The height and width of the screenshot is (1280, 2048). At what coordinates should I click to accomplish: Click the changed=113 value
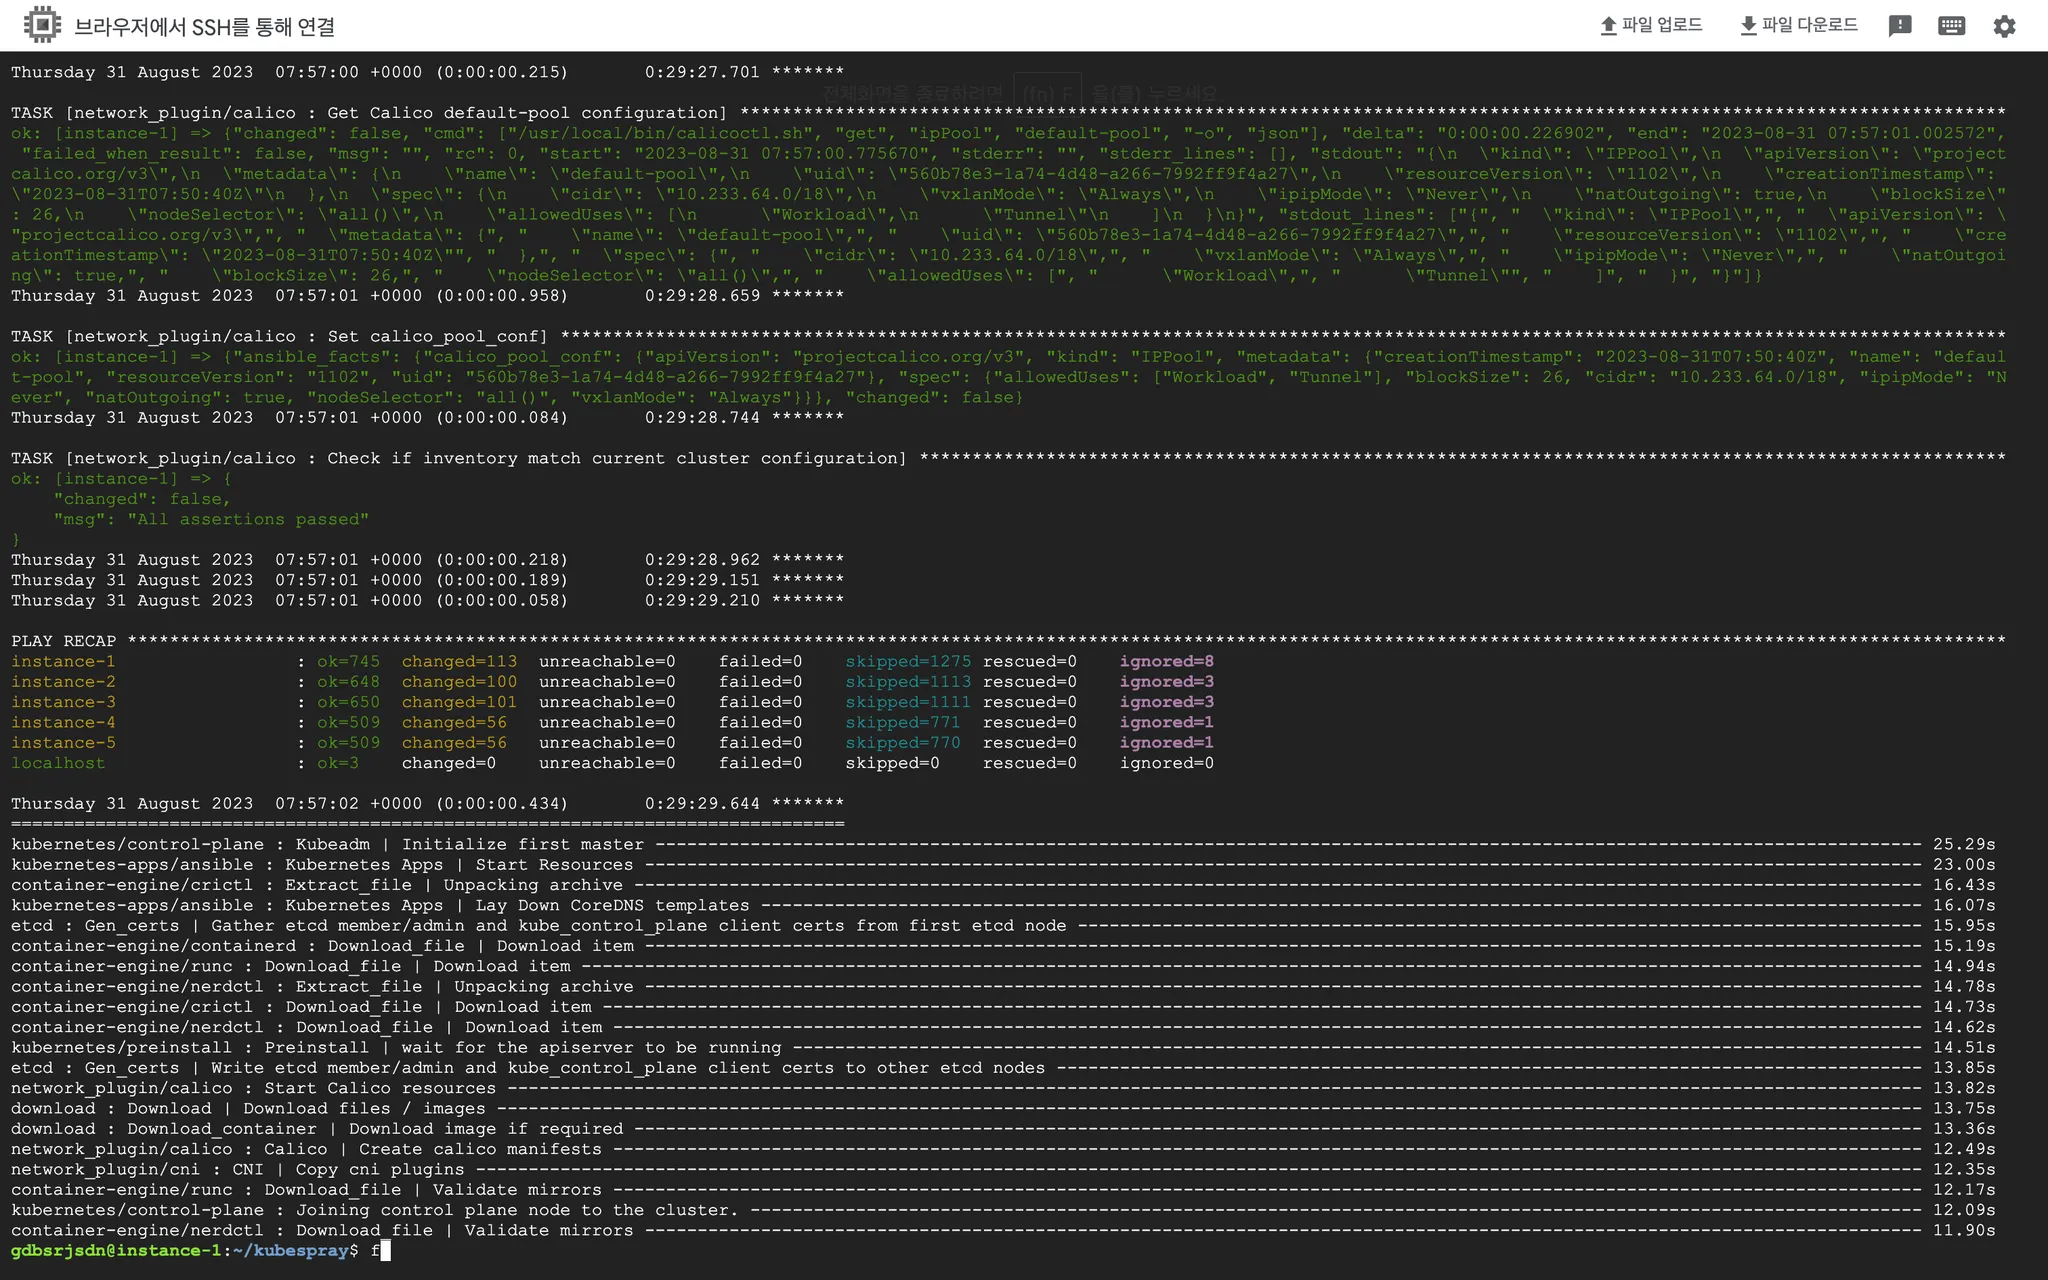[459, 661]
